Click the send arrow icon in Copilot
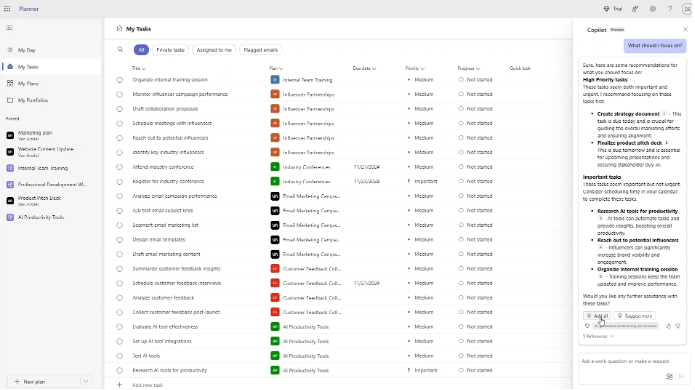Screen dimensions: 695x390 point(682,377)
